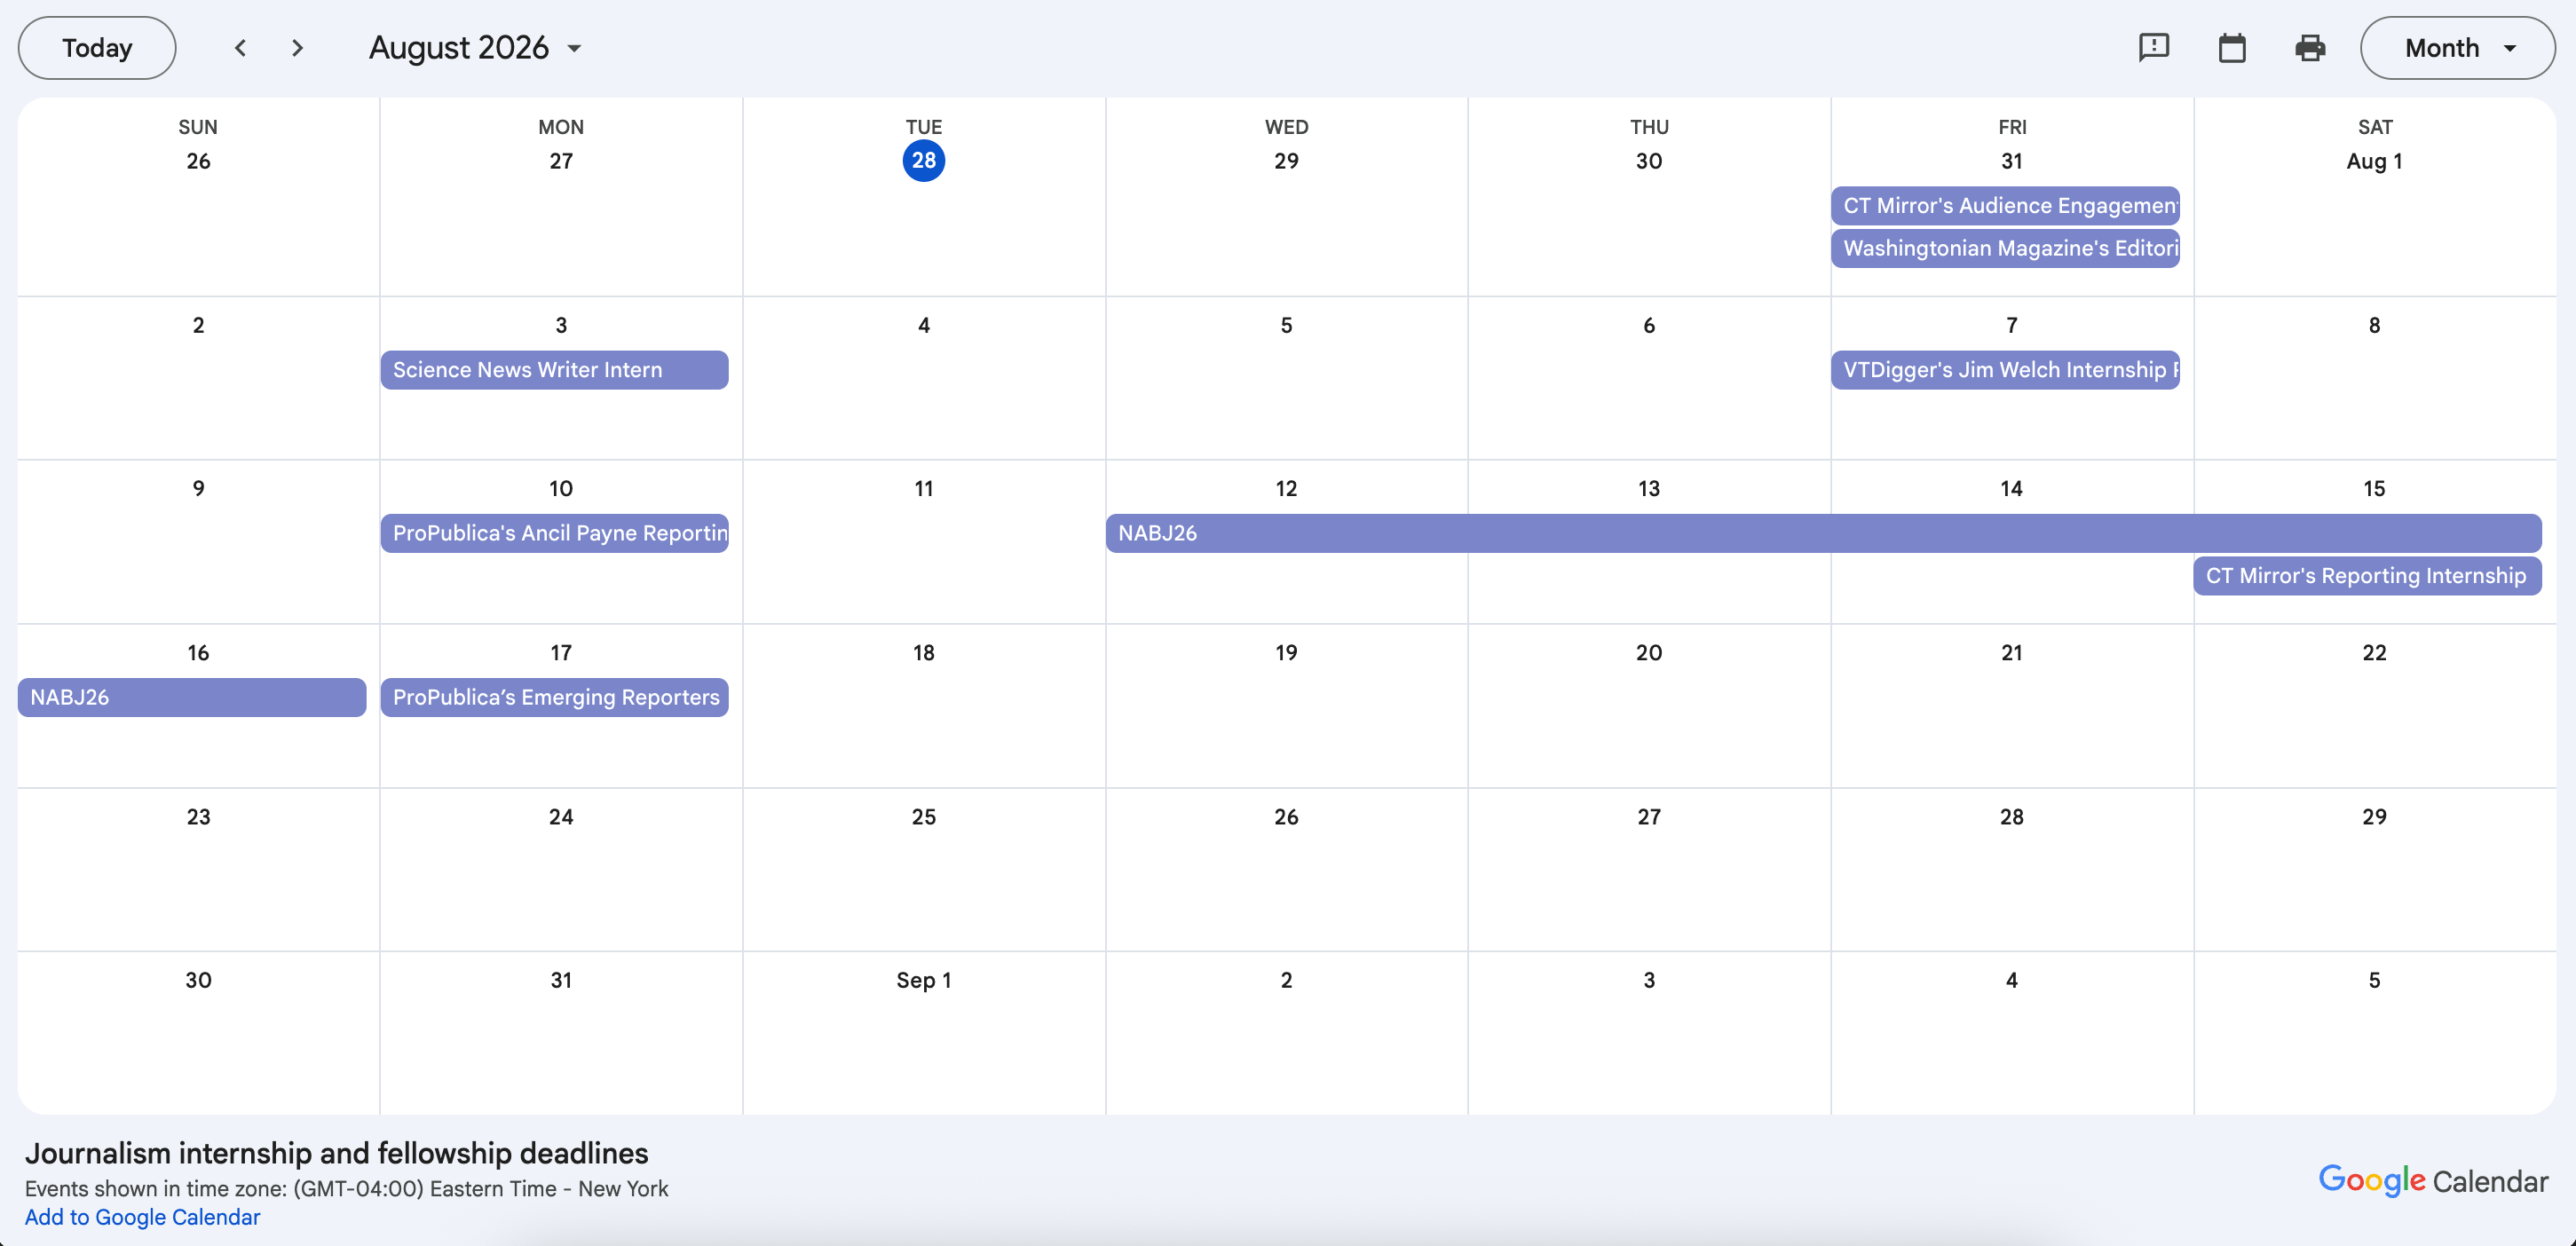The width and height of the screenshot is (2576, 1246).
Task: Select the highlighted date 28
Action: pos(923,161)
